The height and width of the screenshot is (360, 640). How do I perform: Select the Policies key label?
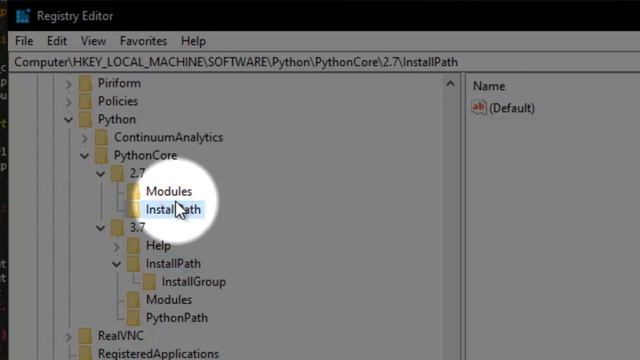[118, 101]
